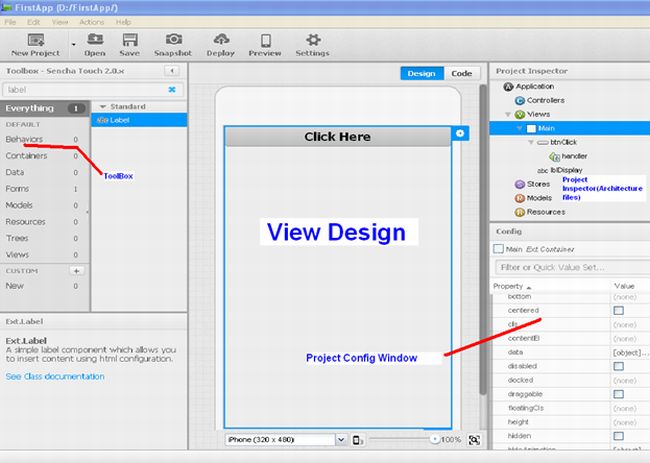The height and width of the screenshot is (463, 650).
Task: Select the Views toolbox category
Action: [x=45, y=255]
